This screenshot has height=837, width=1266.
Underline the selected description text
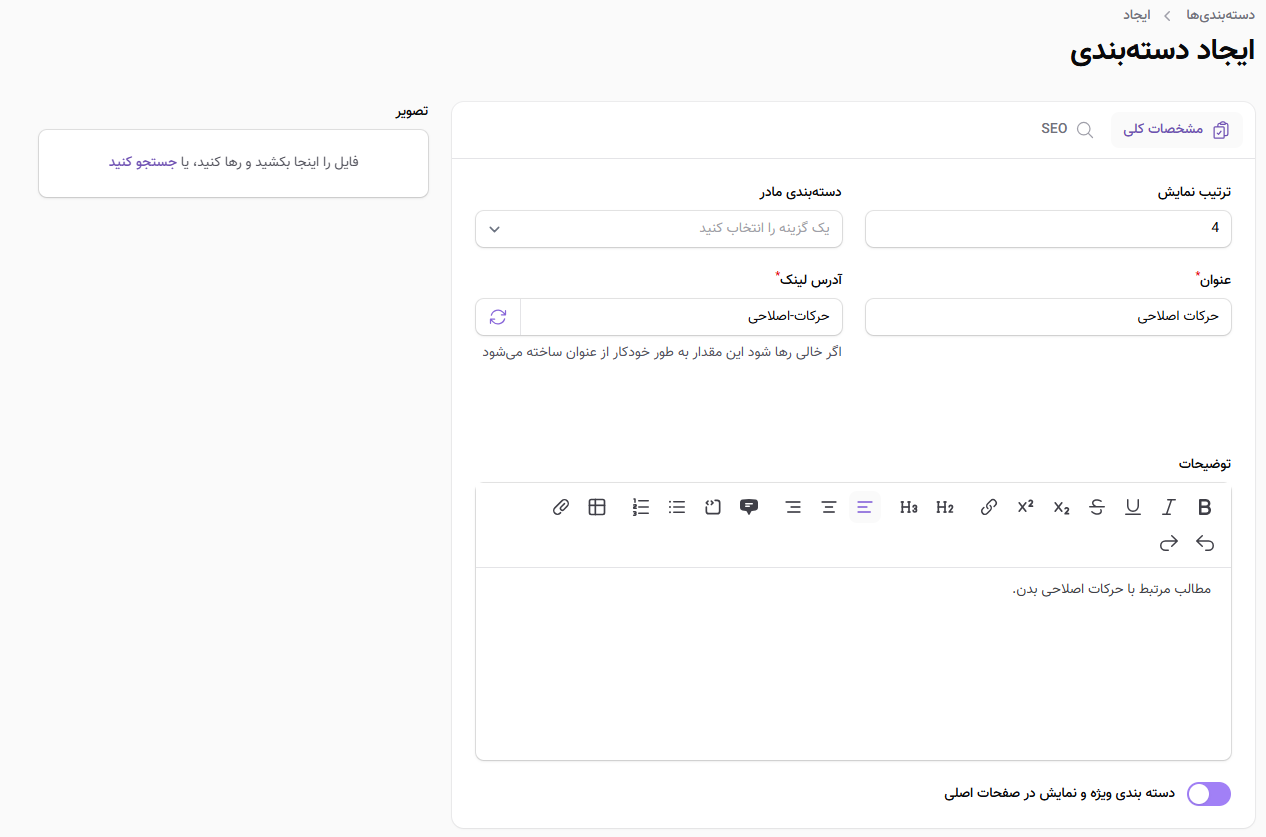1133,507
